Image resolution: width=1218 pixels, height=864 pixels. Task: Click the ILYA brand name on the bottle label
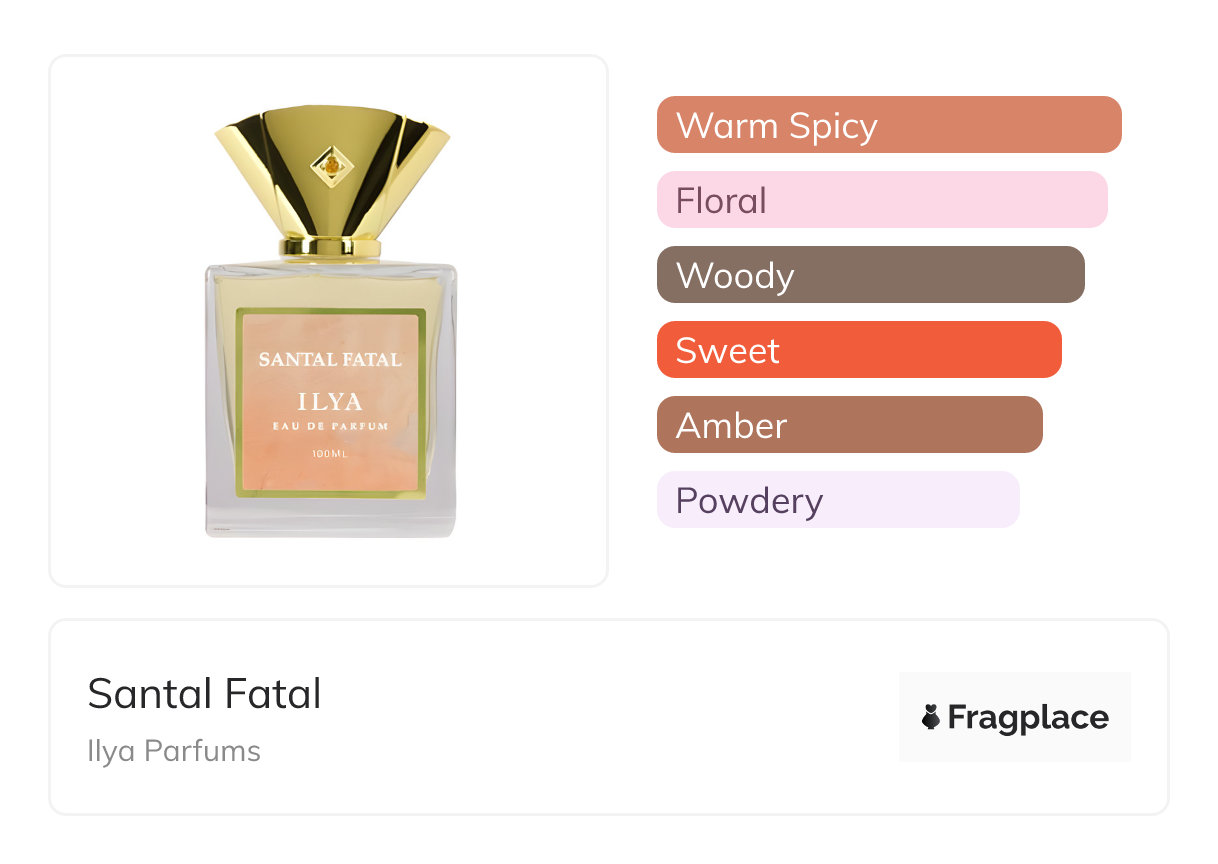(330, 402)
